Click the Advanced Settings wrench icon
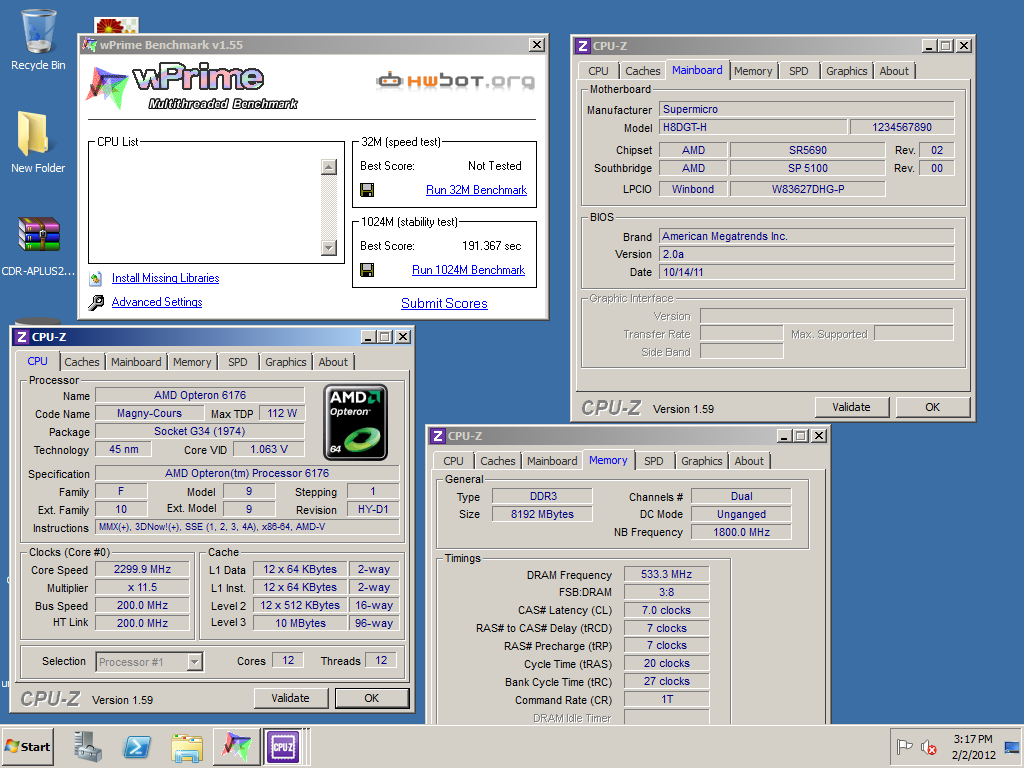This screenshot has height=768, width=1024. [96, 302]
